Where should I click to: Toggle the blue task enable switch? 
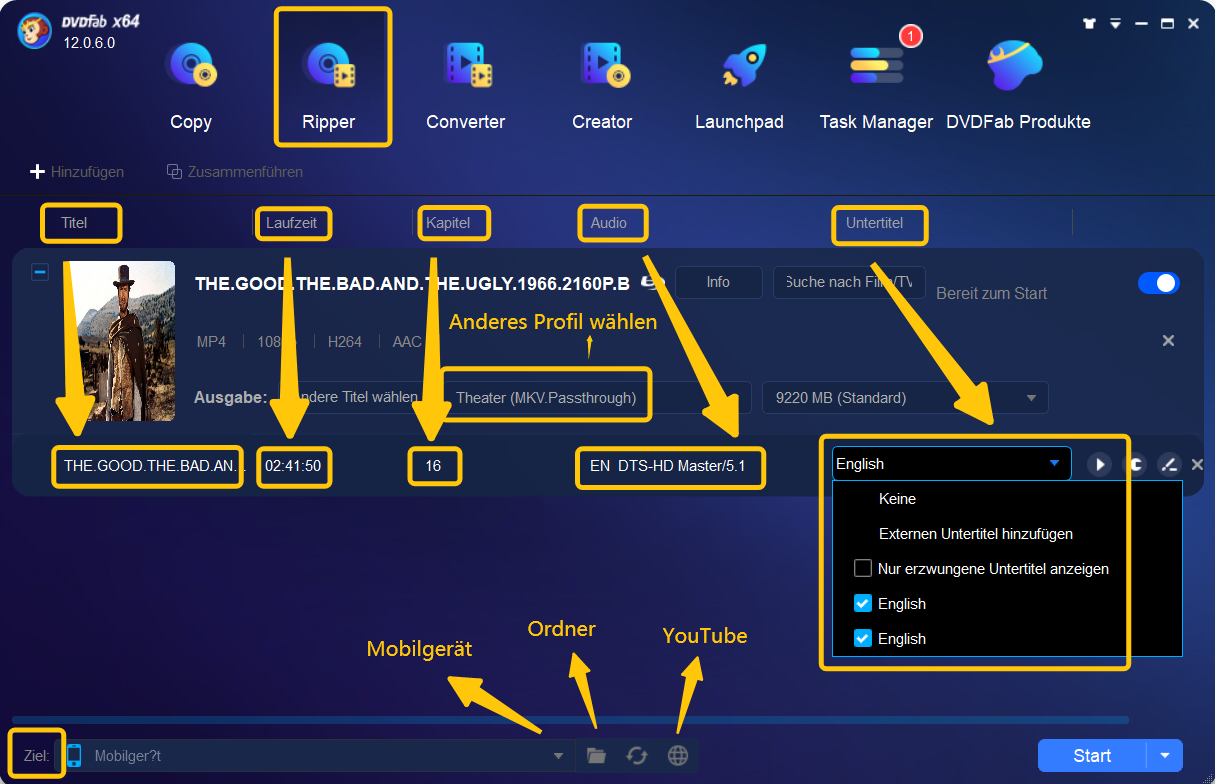(1159, 283)
